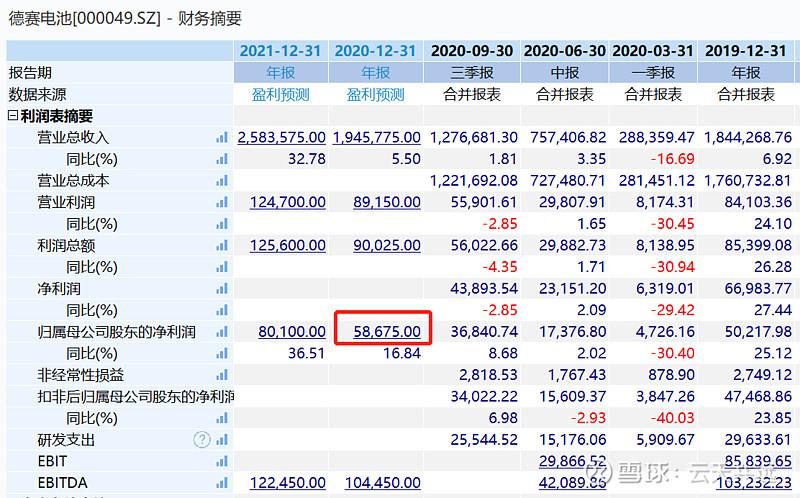
Task: Open 2020 EBITDA forecast 104,450.00
Action: (383, 483)
